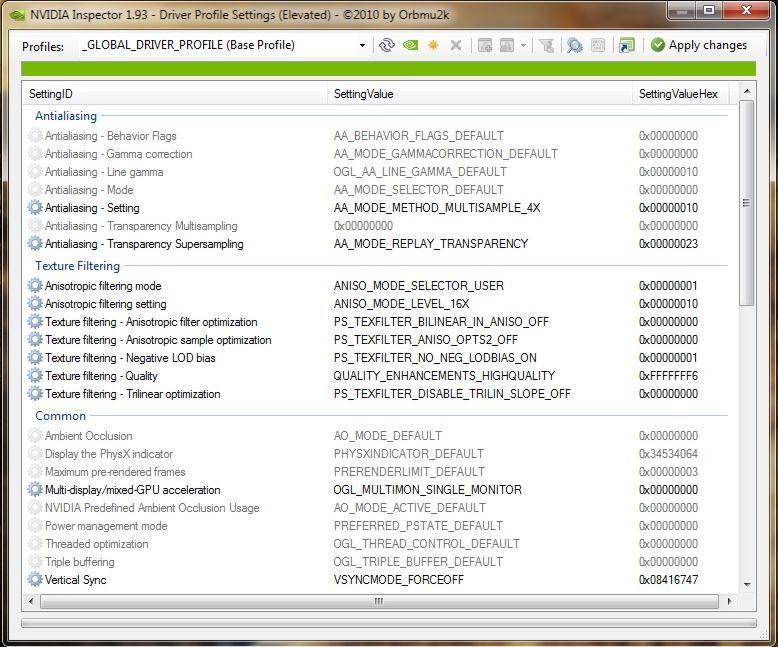Click the add application to profile icon
This screenshot has height=647, width=778.
(x=485, y=46)
